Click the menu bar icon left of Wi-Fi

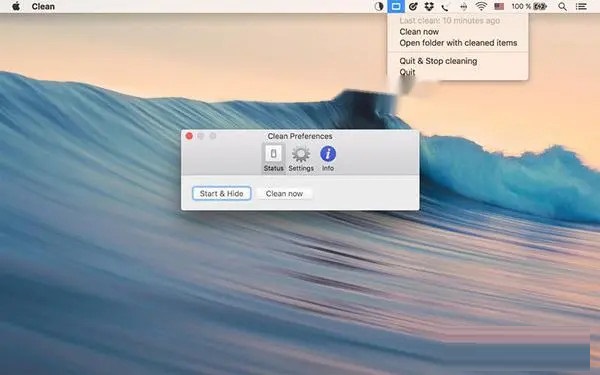463,7
